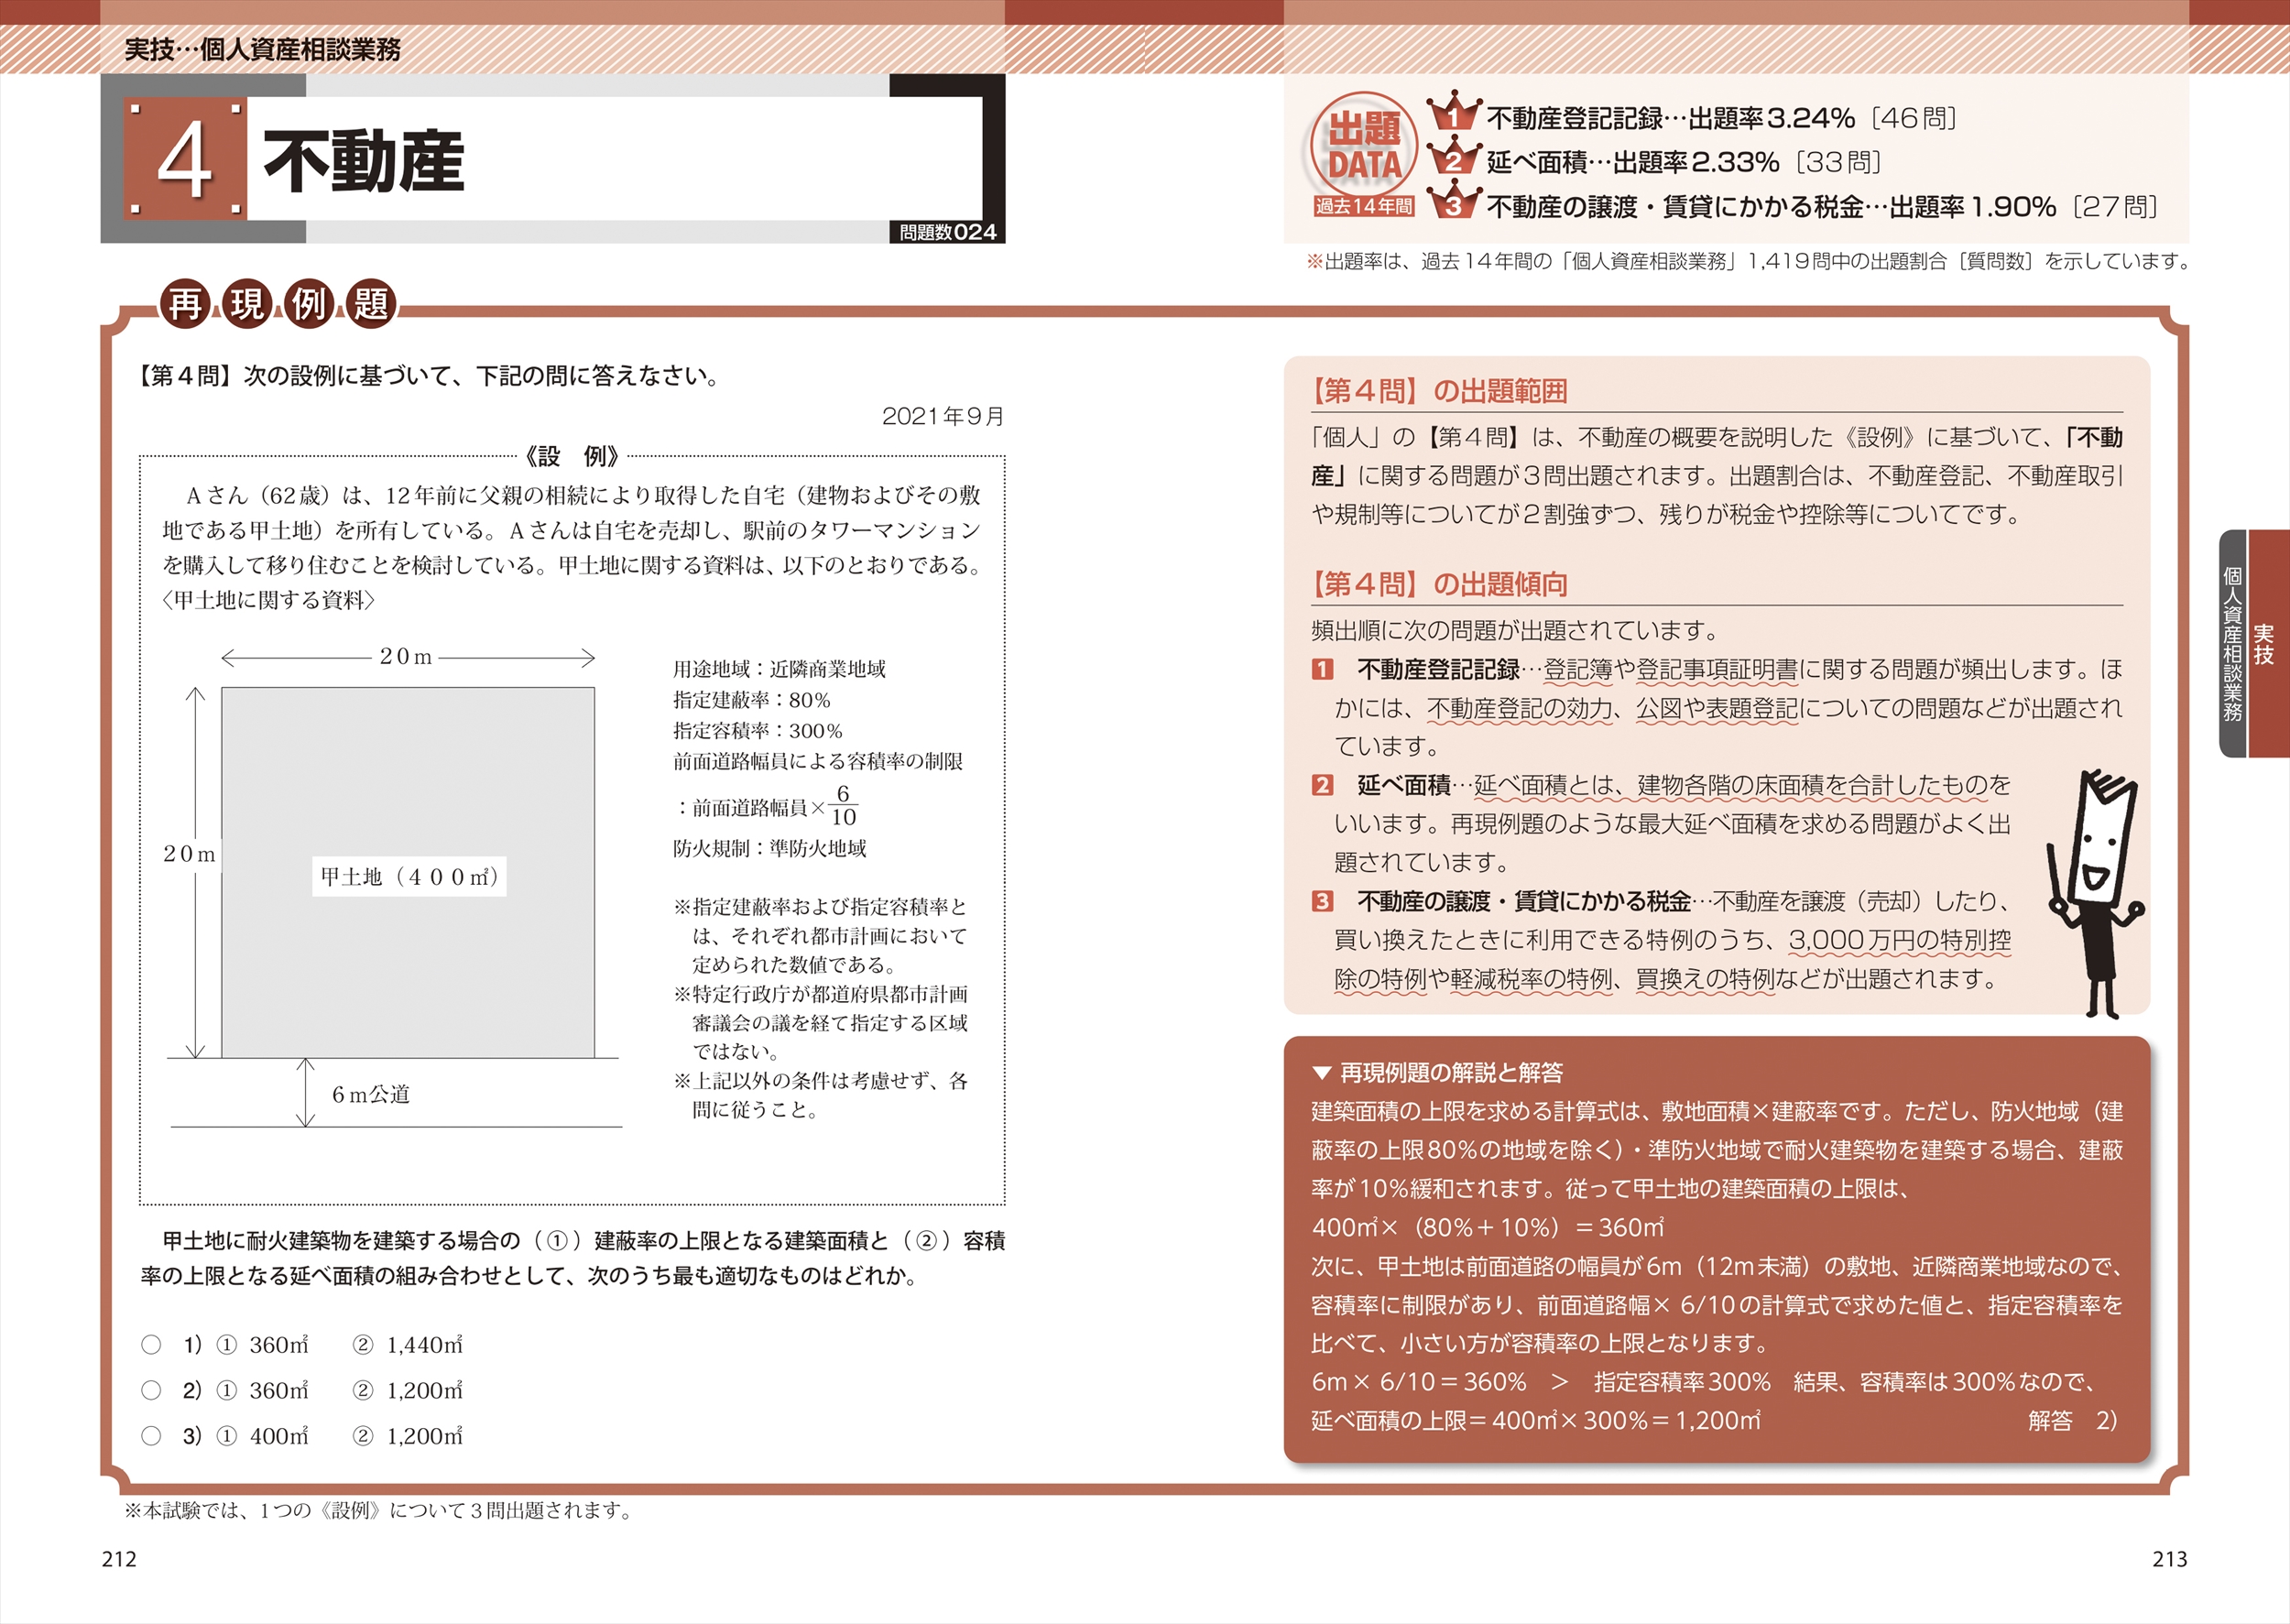Click 前面道路幅員による容積率の制限 line

pyautogui.click(x=818, y=761)
